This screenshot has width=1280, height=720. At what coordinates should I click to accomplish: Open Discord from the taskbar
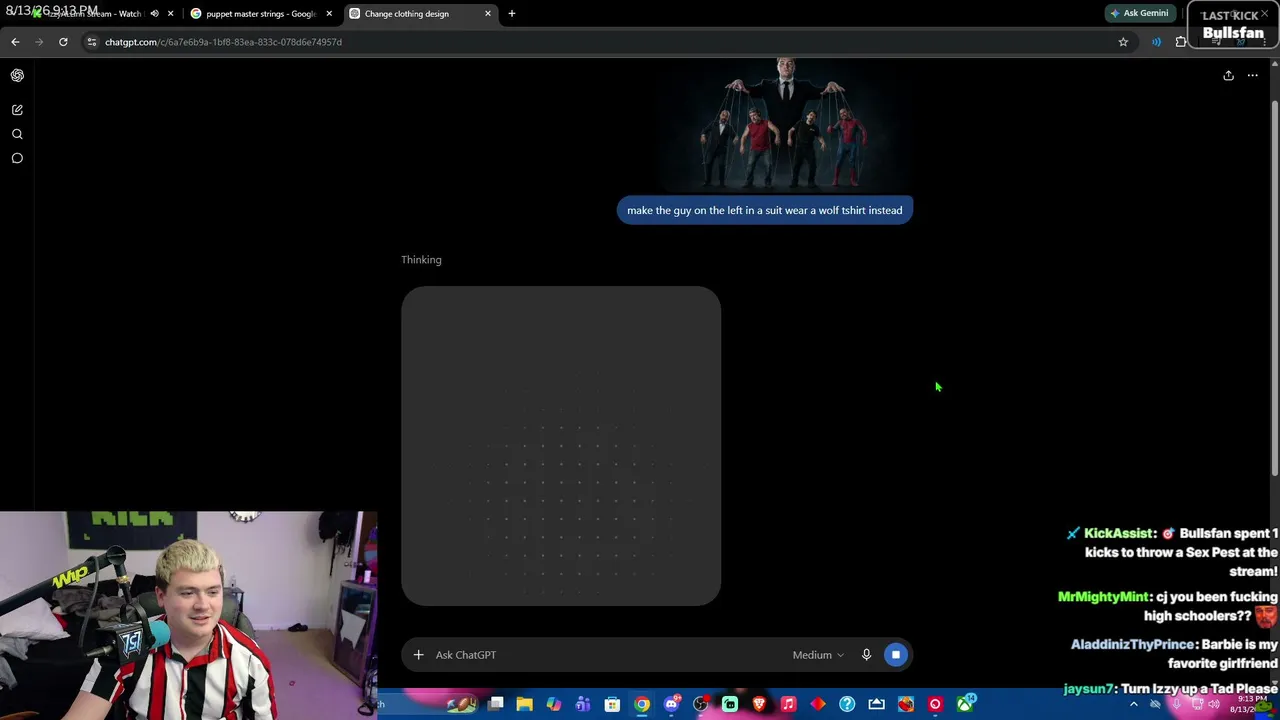click(672, 705)
